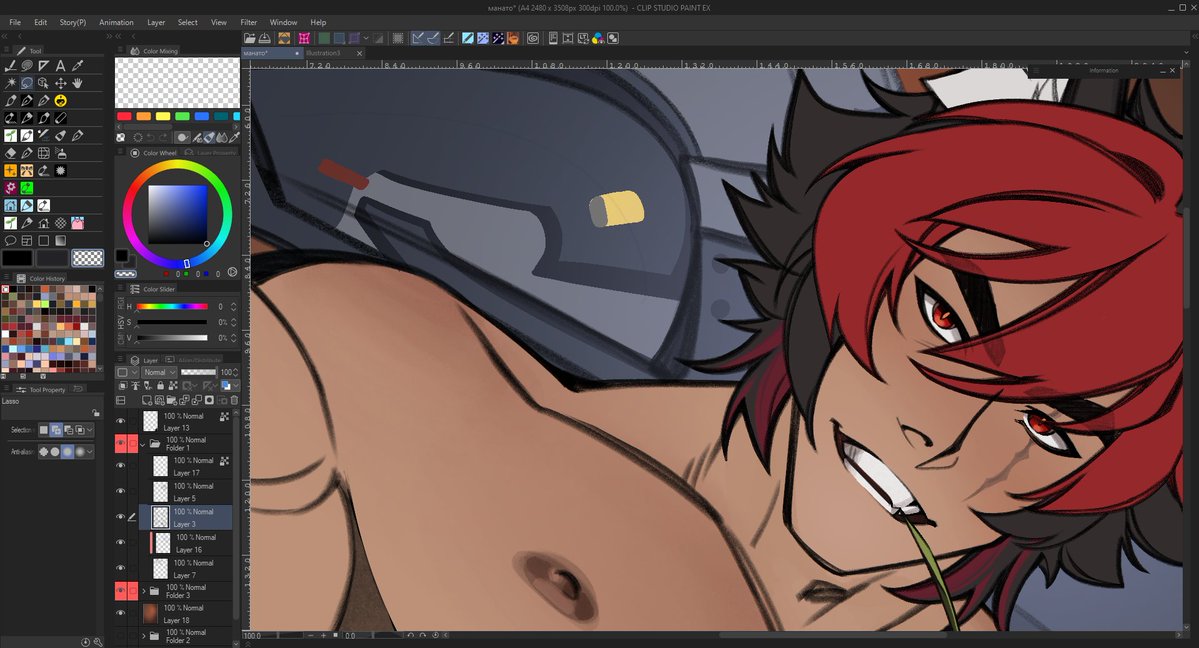This screenshot has height=648, width=1199.
Task: Select the black main color box
Action: [x=17, y=259]
